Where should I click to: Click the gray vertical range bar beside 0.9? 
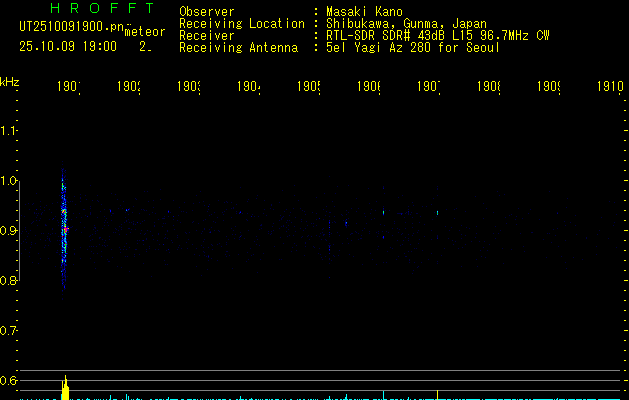[x=20, y=231]
